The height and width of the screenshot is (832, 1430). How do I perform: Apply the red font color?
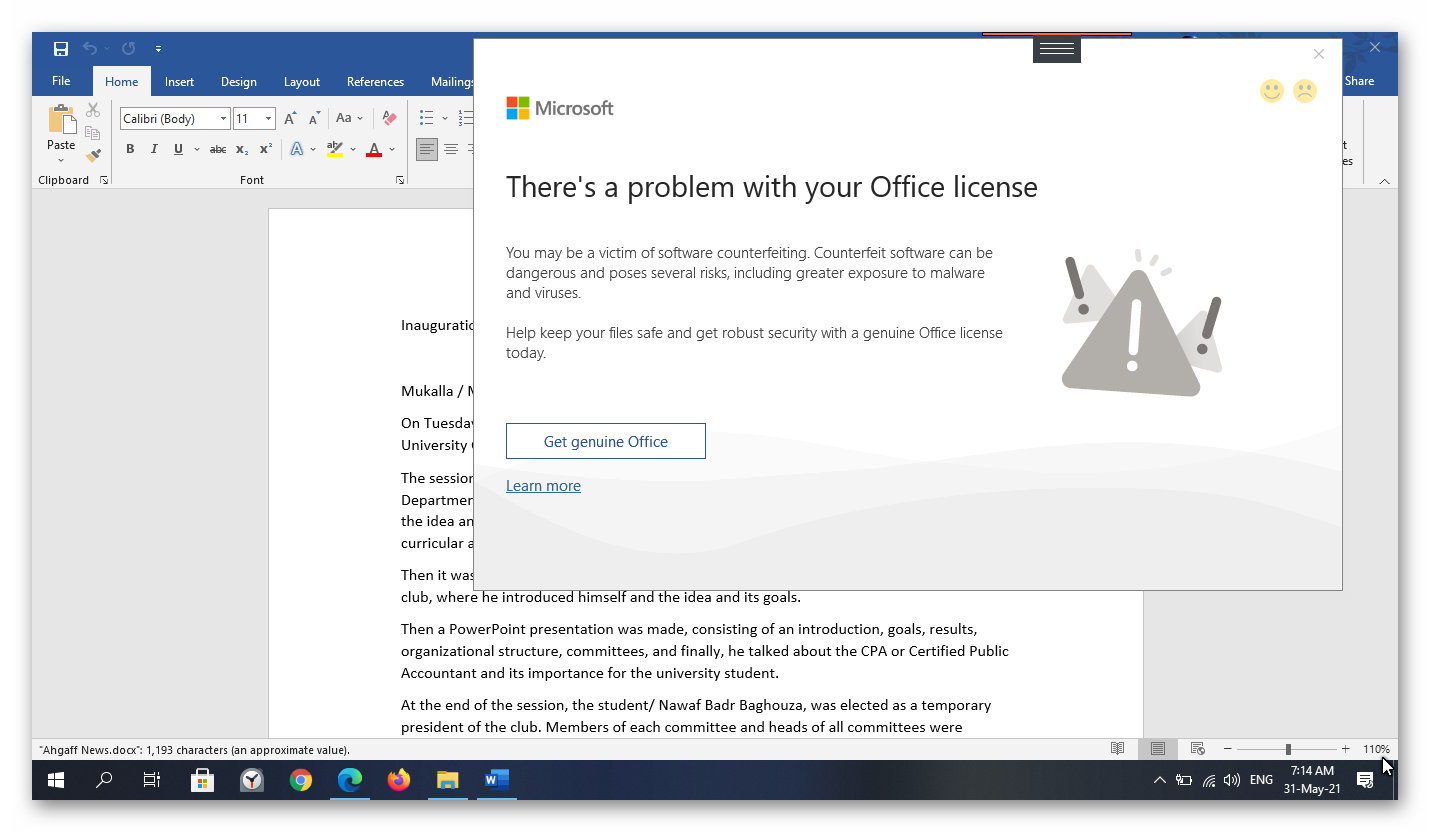374,149
